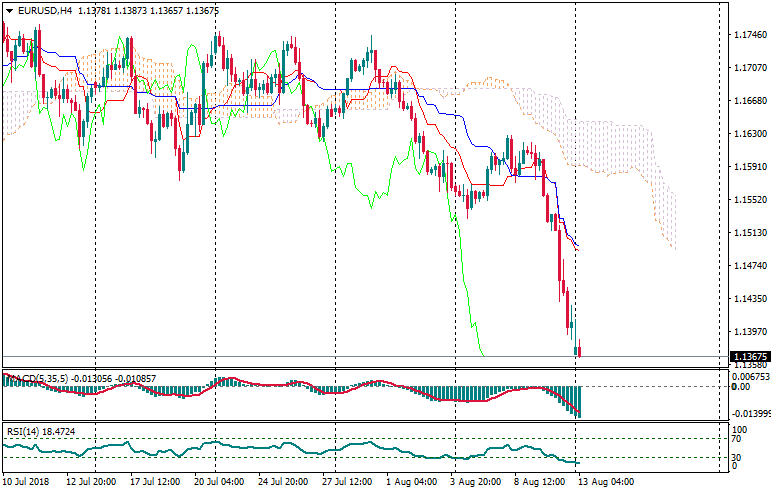
Task: Click the 20 Jul 04:00 time label
Action: (x=218, y=482)
